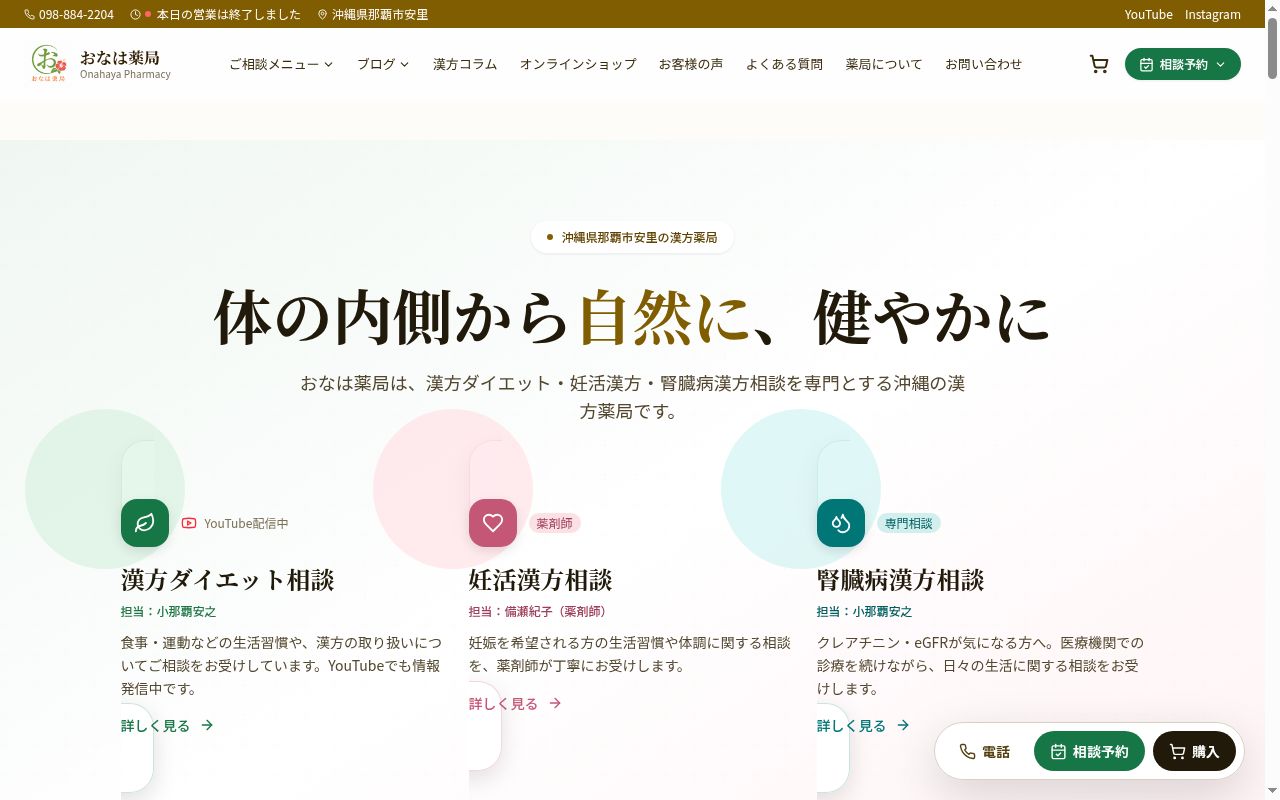This screenshot has height=800, width=1280.
Task: Click the floating 電話 button
Action: click(985, 752)
